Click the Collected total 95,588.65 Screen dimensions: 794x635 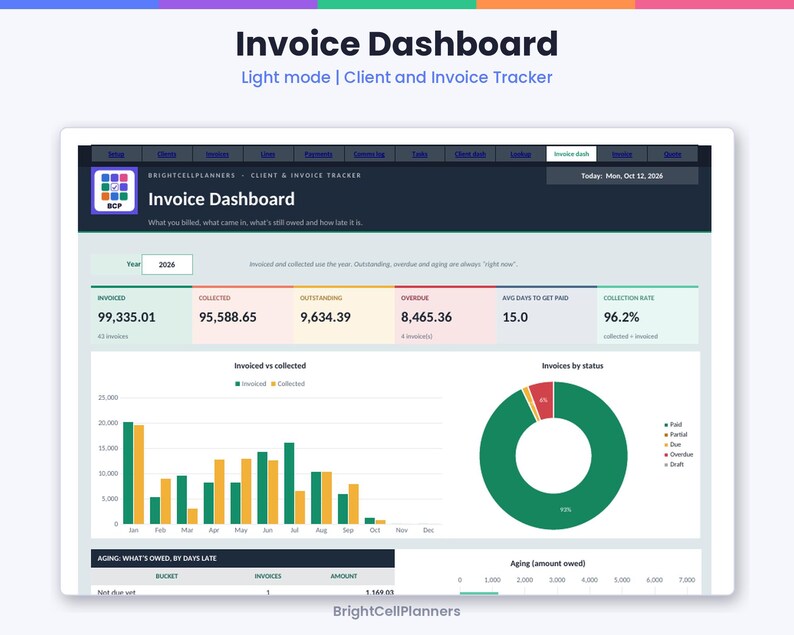click(x=228, y=318)
